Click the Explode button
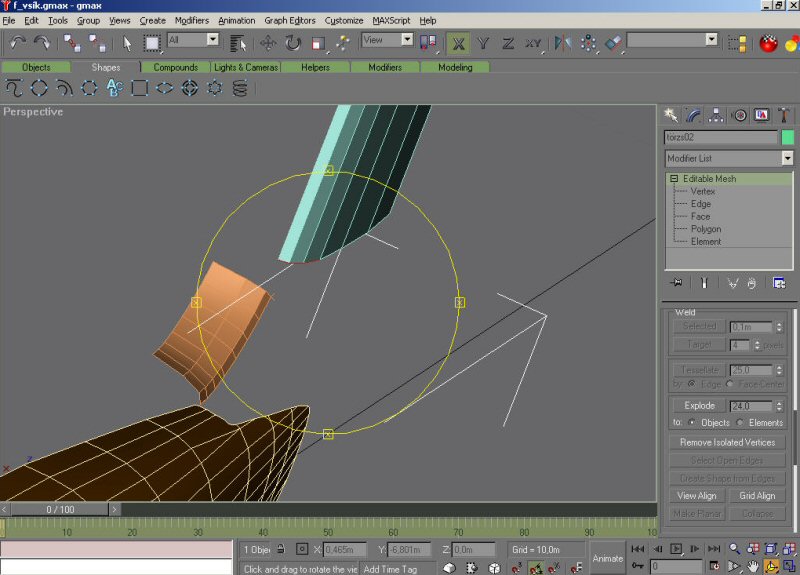Viewport: 800px width, 575px height. tap(699, 406)
